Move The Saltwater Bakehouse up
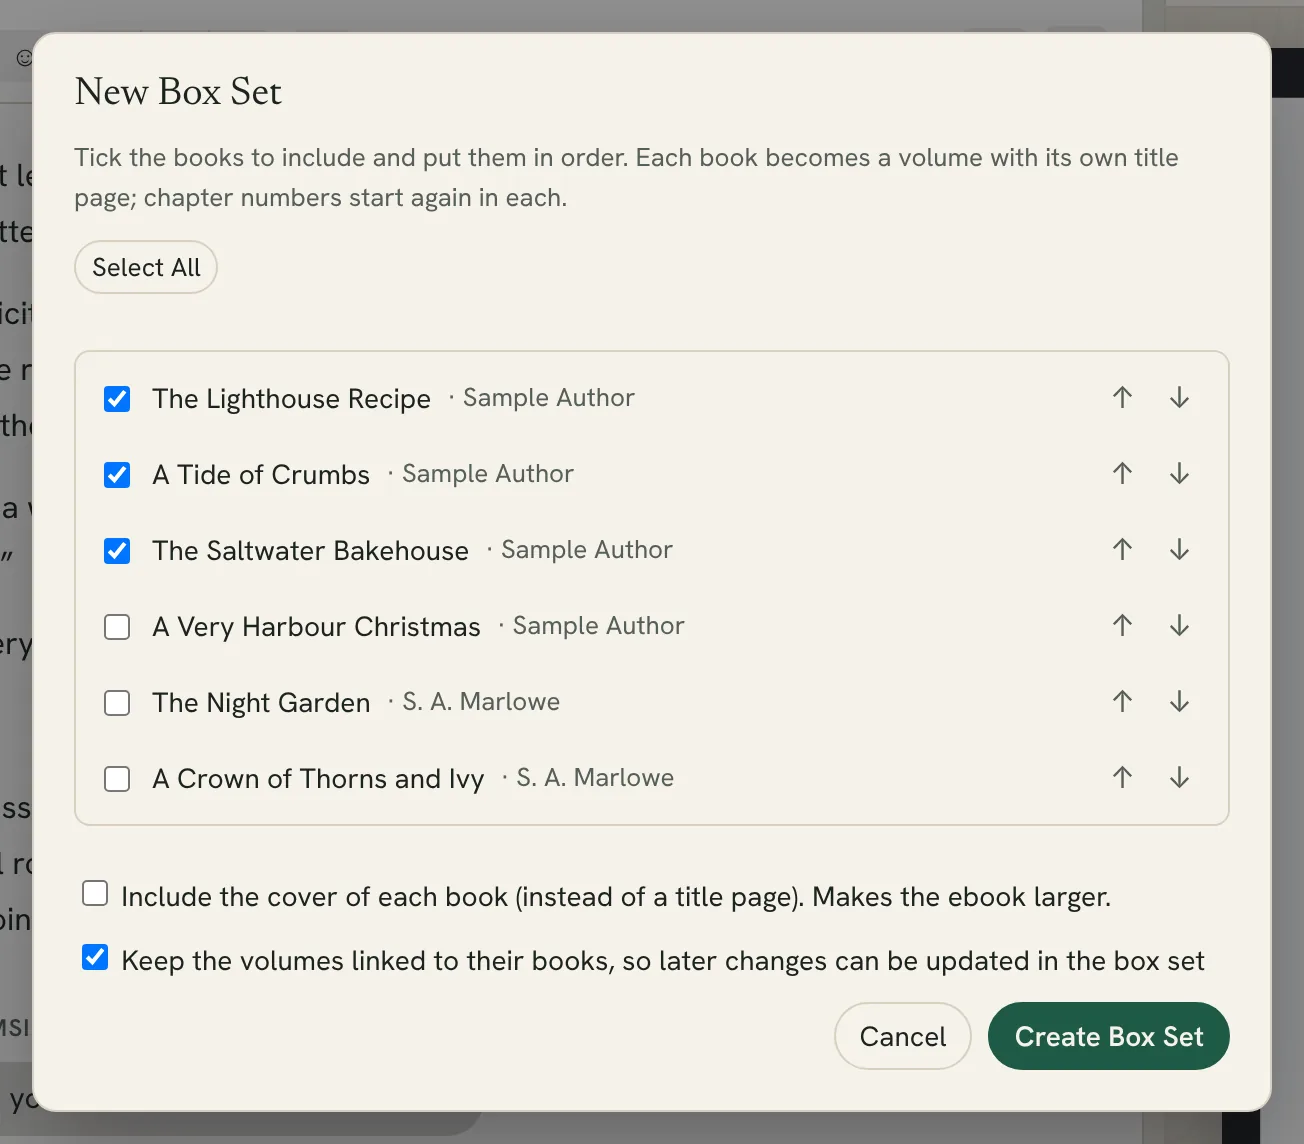The width and height of the screenshot is (1304, 1144). (1122, 550)
